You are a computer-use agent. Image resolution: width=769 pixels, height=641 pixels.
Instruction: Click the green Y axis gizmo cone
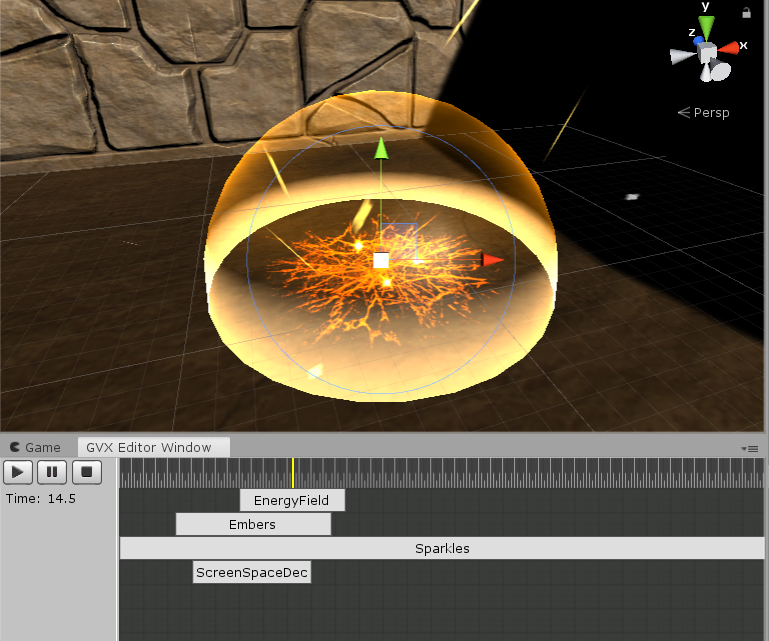(x=706, y=26)
